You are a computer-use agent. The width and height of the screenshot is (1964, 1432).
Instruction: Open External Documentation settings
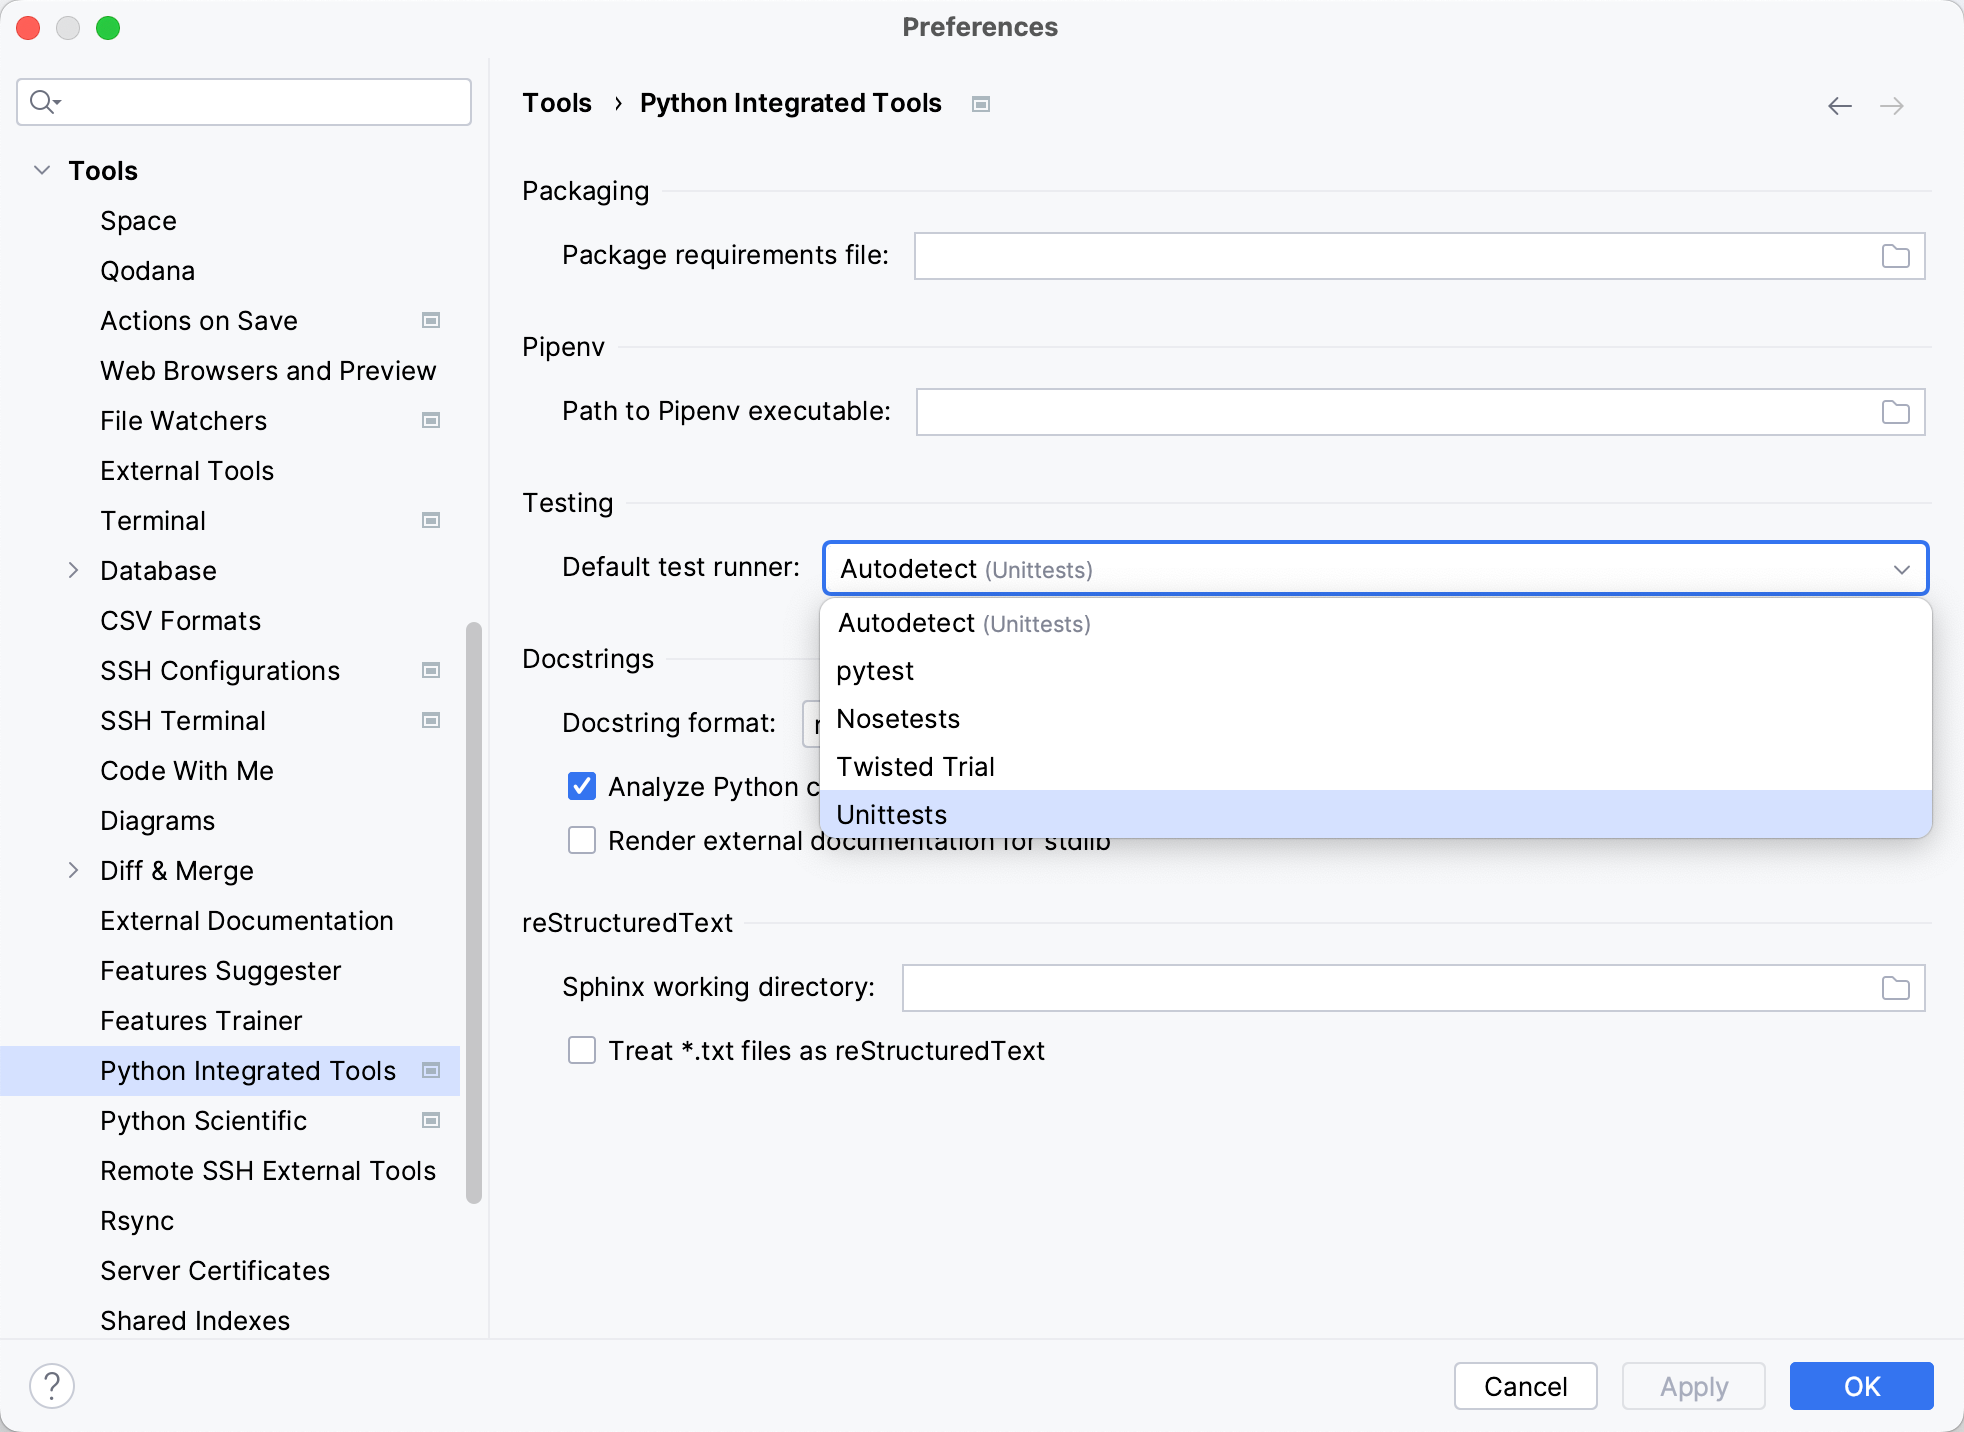point(247,920)
